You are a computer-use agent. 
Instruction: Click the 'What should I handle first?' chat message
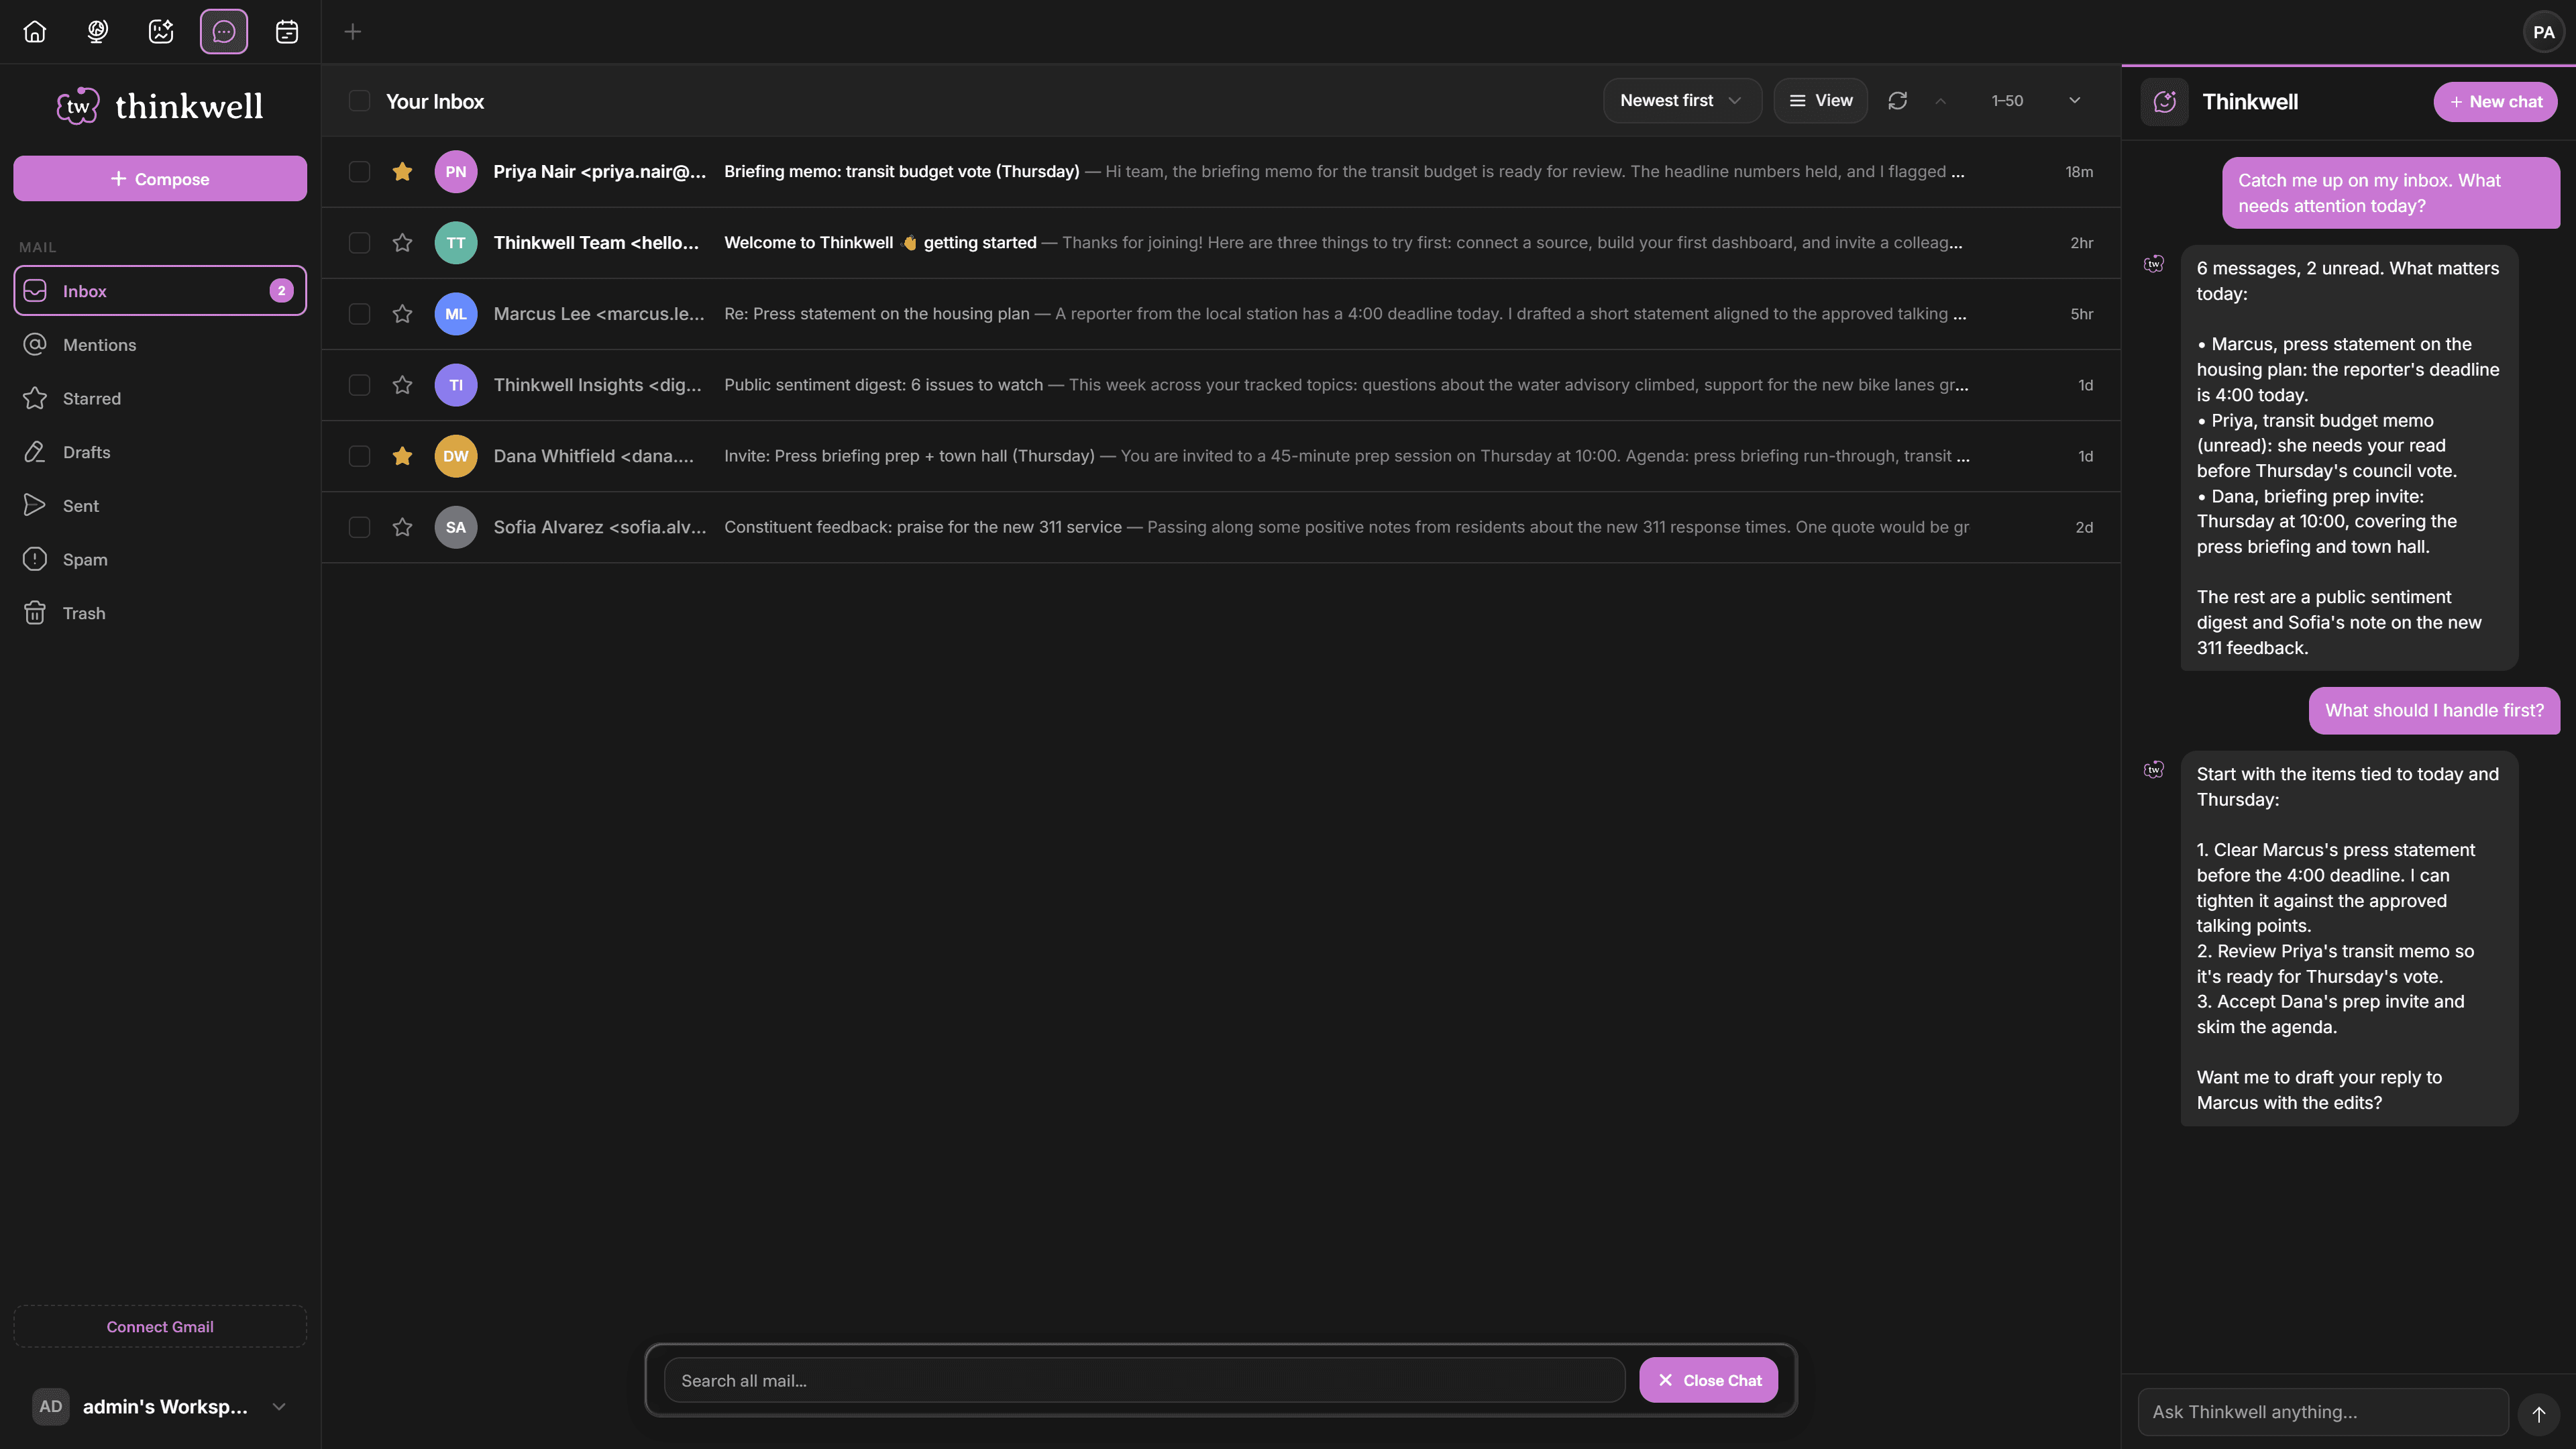[2434, 711]
